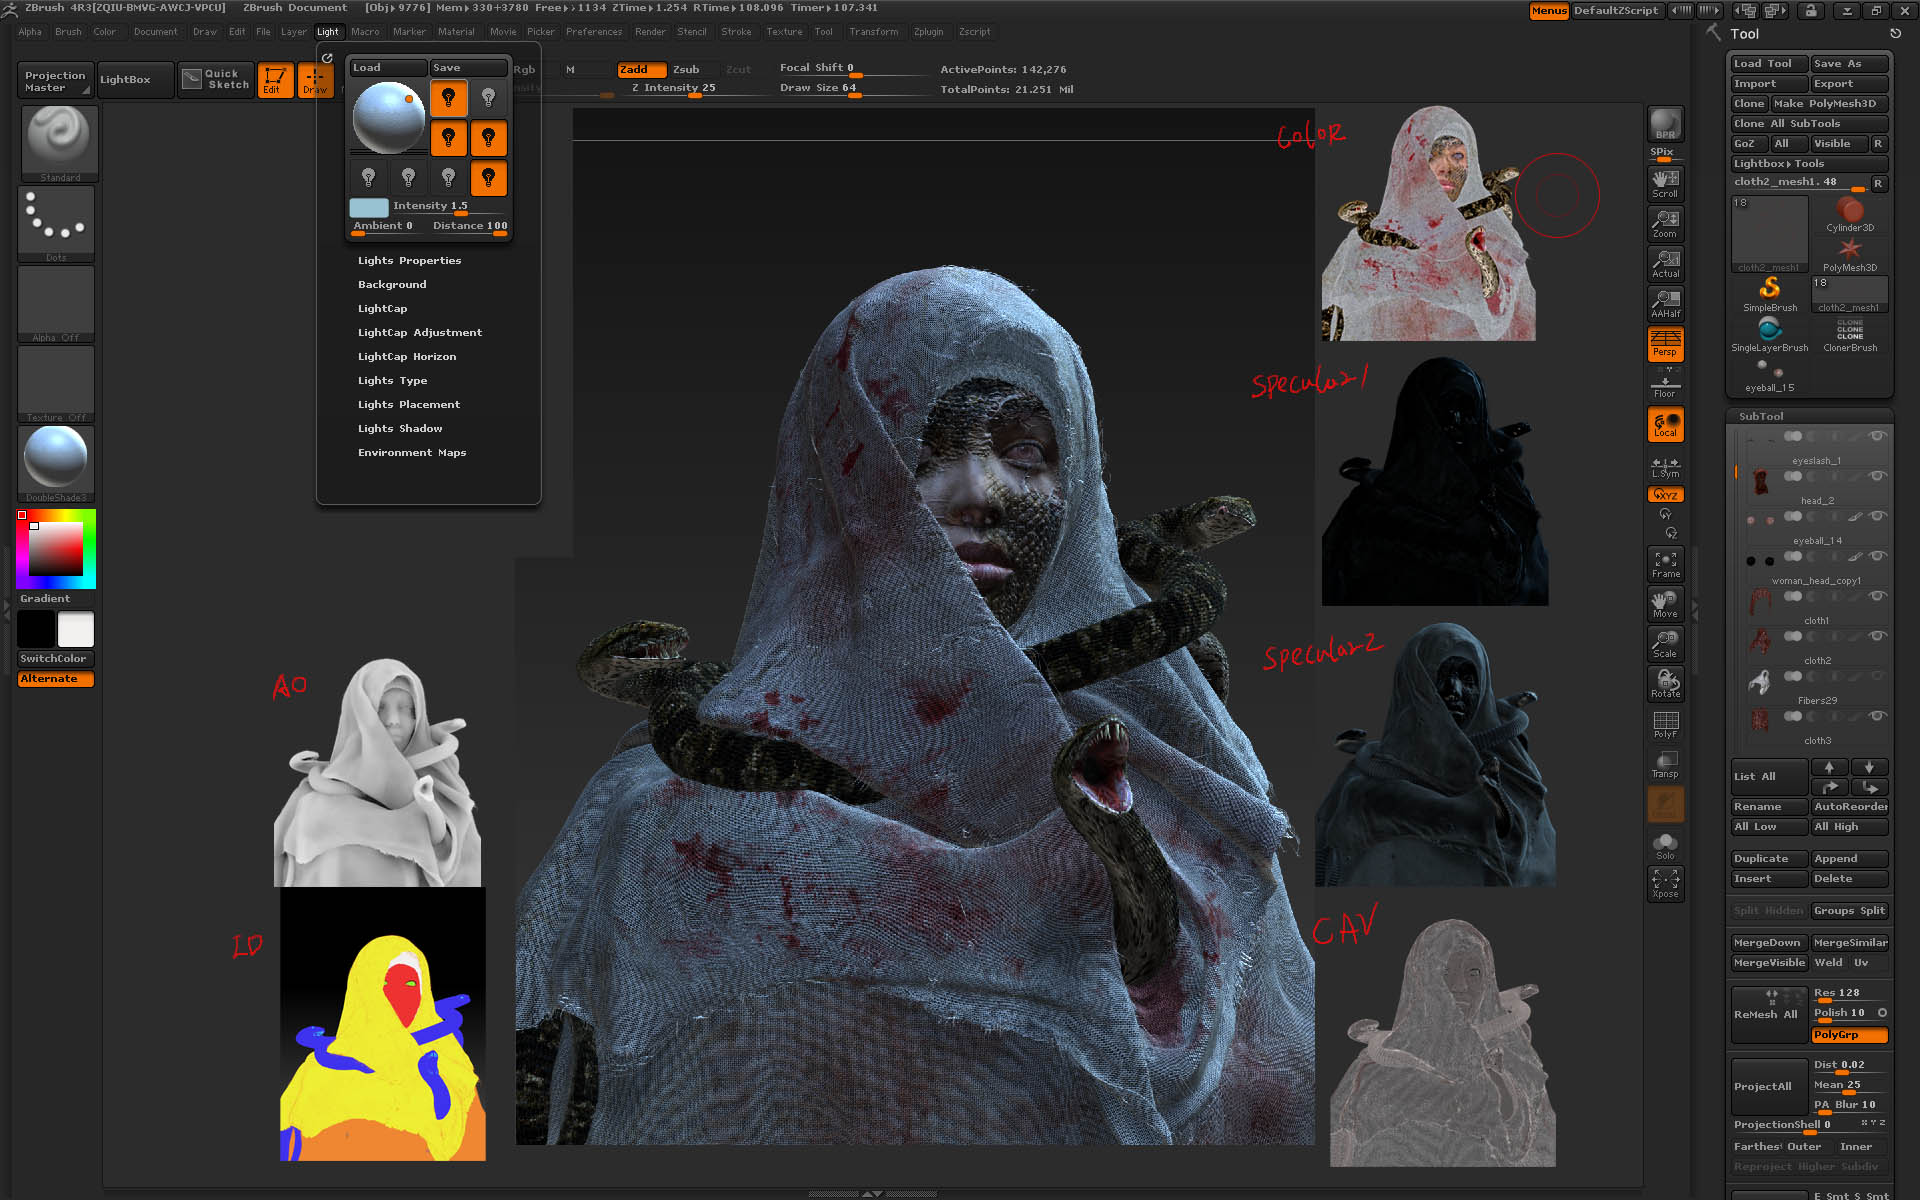Screen dimensions: 1920x1200
Task: Toggle PolyGrp remesh option
Action: (x=1849, y=1035)
